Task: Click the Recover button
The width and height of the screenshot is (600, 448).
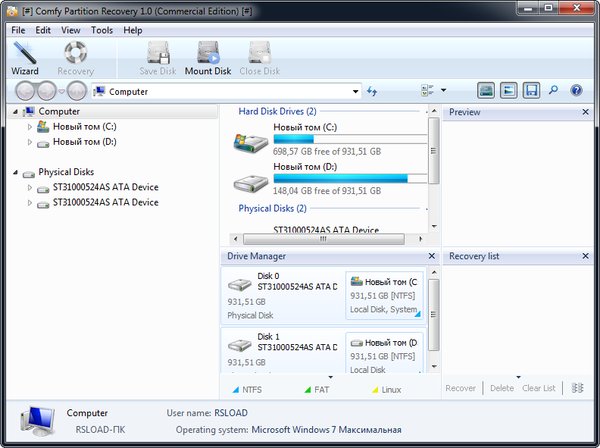Action: click(x=460, y=388)
